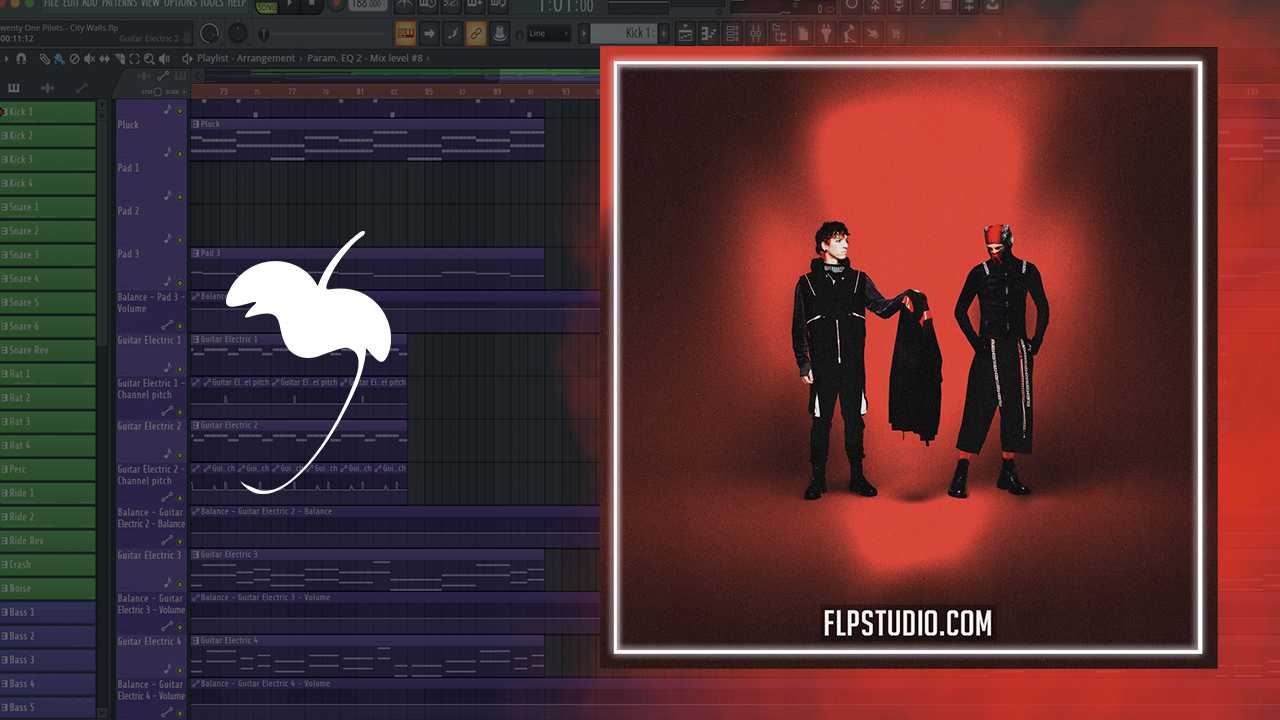Open the piano roll view icon
Viewport: 1280px width, 720px height.
click(x=709, y=33)
